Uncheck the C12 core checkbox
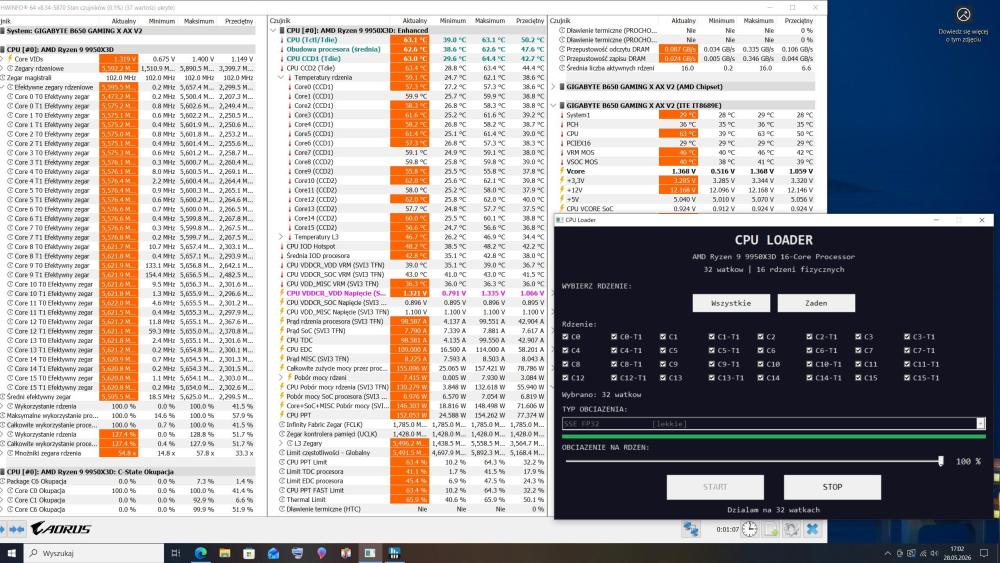The height and width of the screenshot is (563, 1000). [x=566, y=378]
